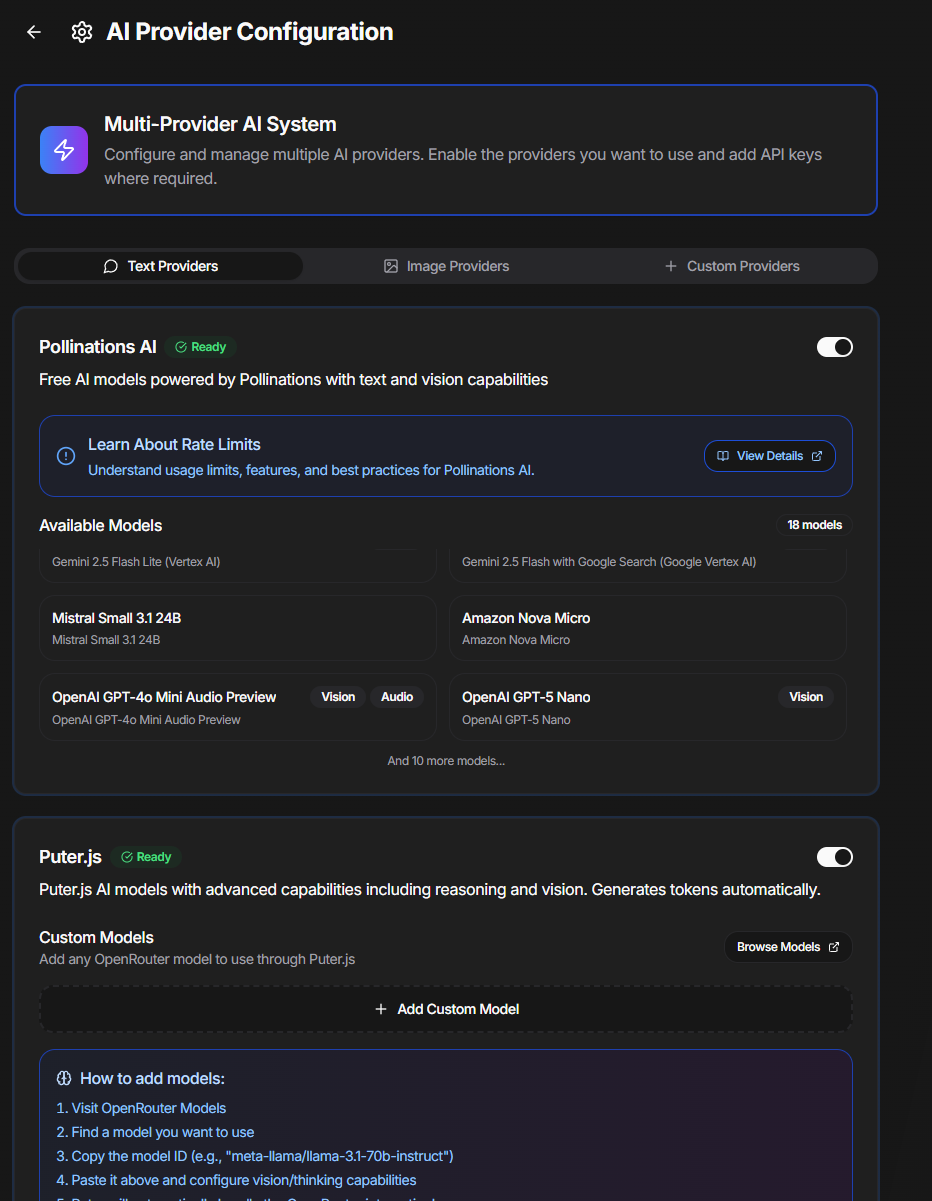The height and width of the screenshot is (1201, 932).
Task: Switch to the Image Providers tab
Action: 446,266
